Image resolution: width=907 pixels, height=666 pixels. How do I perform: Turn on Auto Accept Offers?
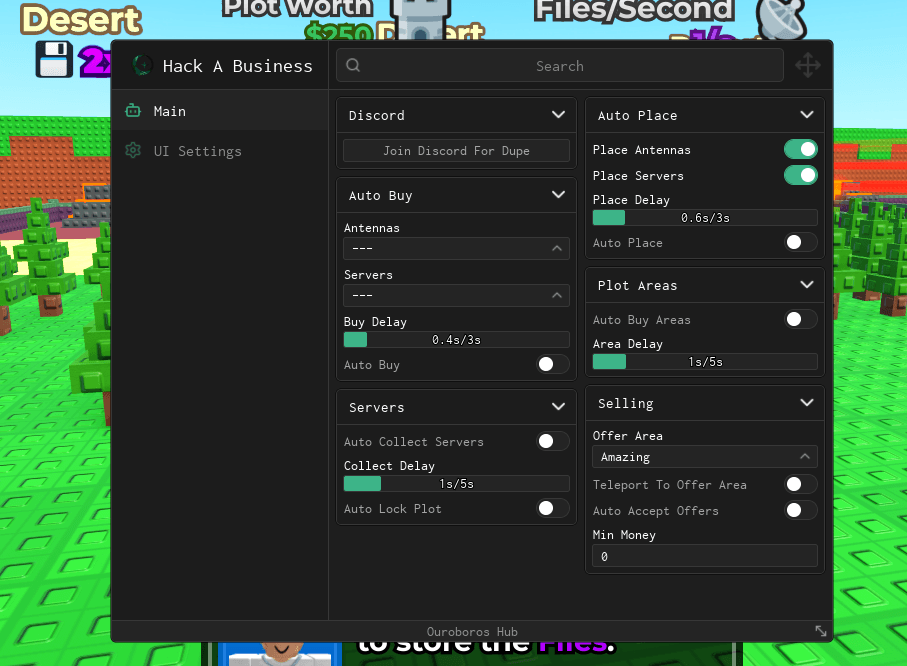click(801, 510)
